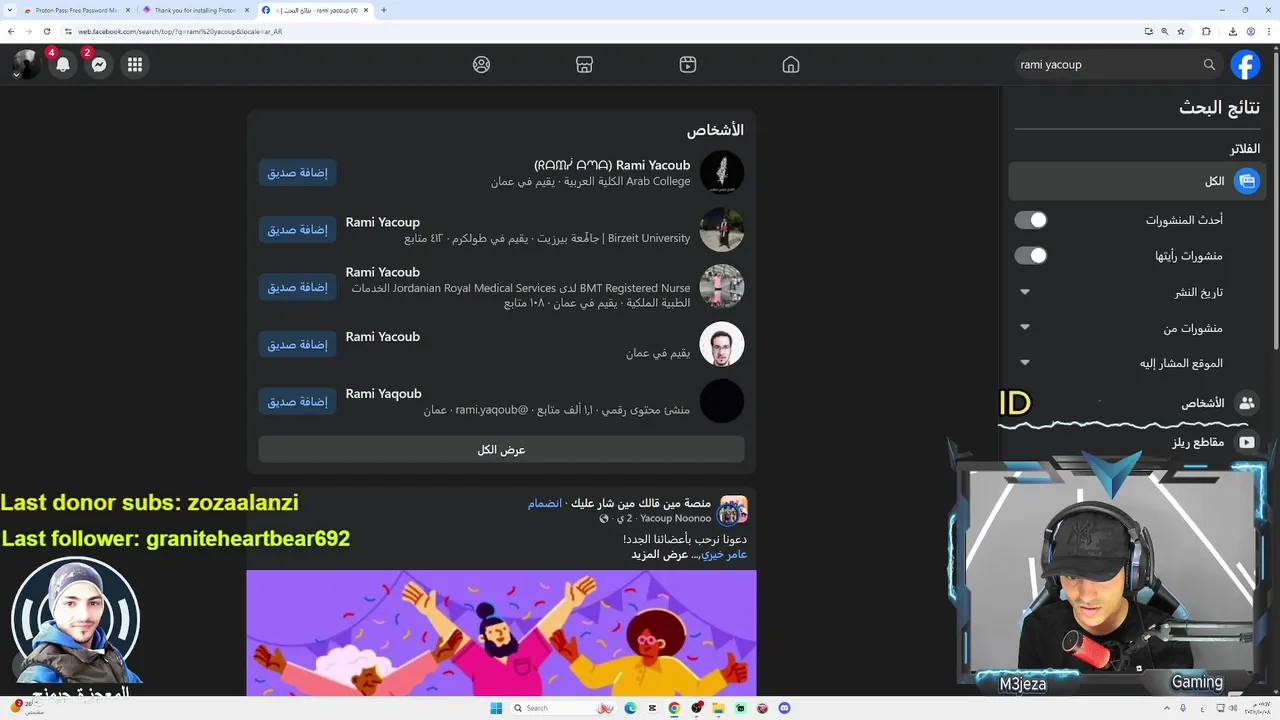Click 'عرض المزيد' see more in post

pos(659,554)
